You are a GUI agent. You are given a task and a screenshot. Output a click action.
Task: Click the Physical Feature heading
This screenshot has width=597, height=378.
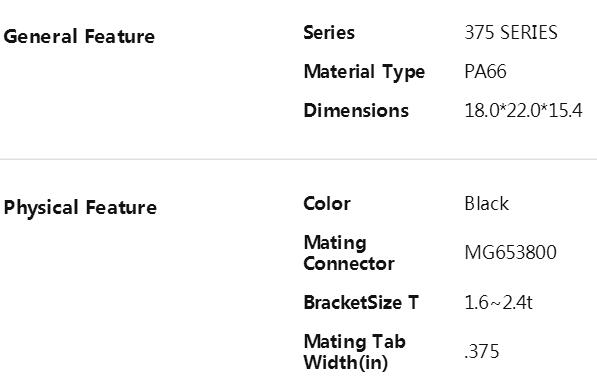80,209
